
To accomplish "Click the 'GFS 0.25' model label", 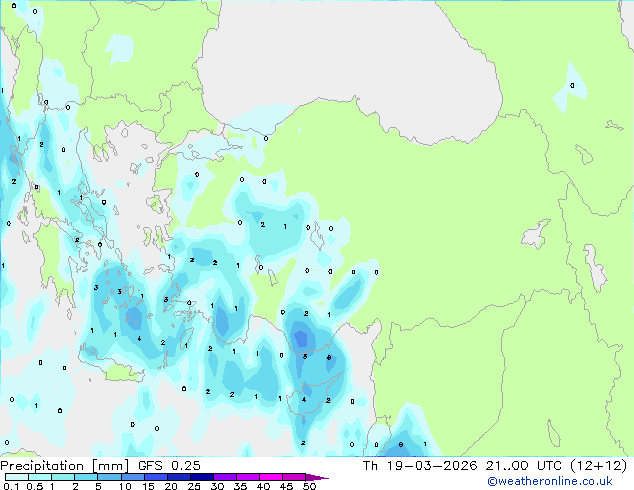I will 169,466.
